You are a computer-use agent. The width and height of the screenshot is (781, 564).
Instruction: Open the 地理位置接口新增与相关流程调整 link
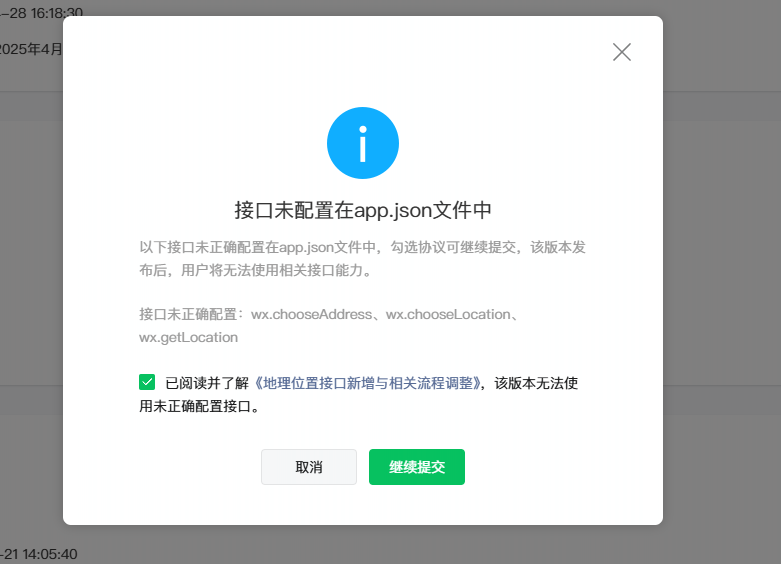point(369,383)
